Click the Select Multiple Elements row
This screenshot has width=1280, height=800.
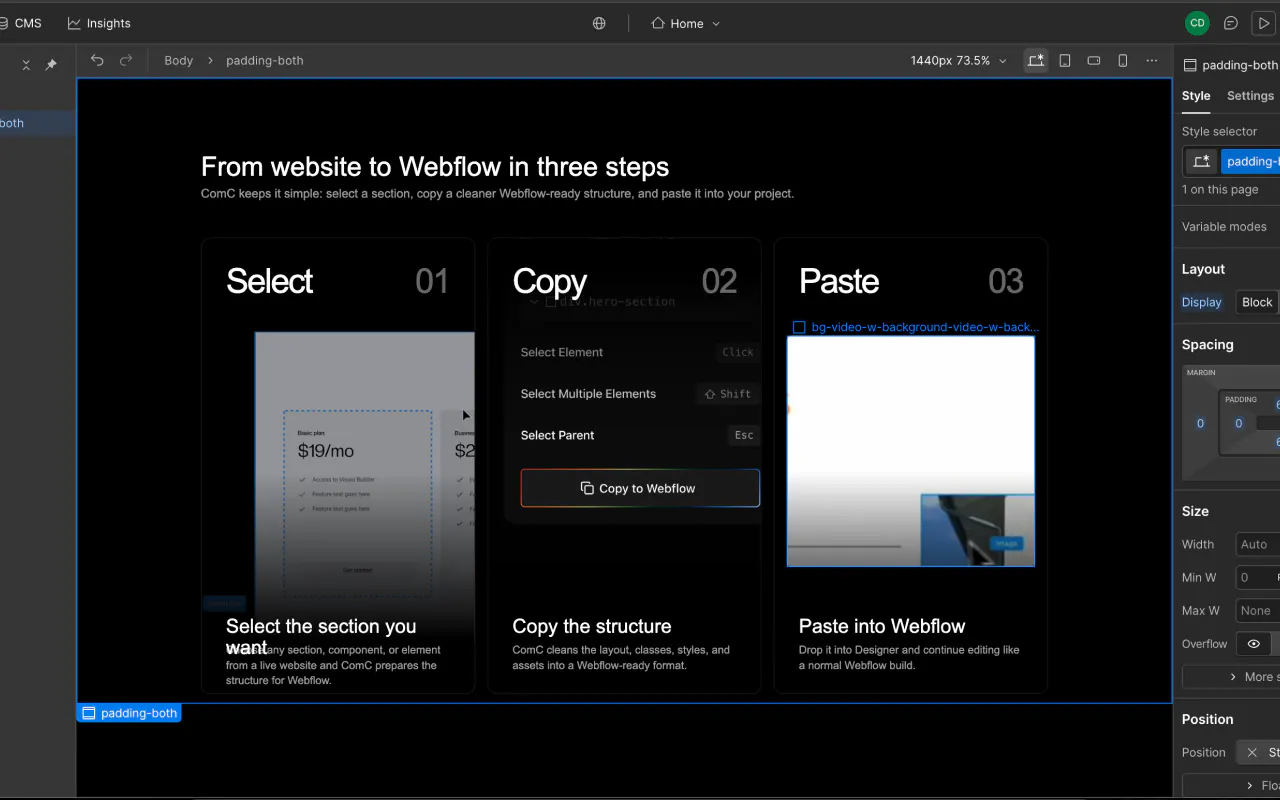640,394
